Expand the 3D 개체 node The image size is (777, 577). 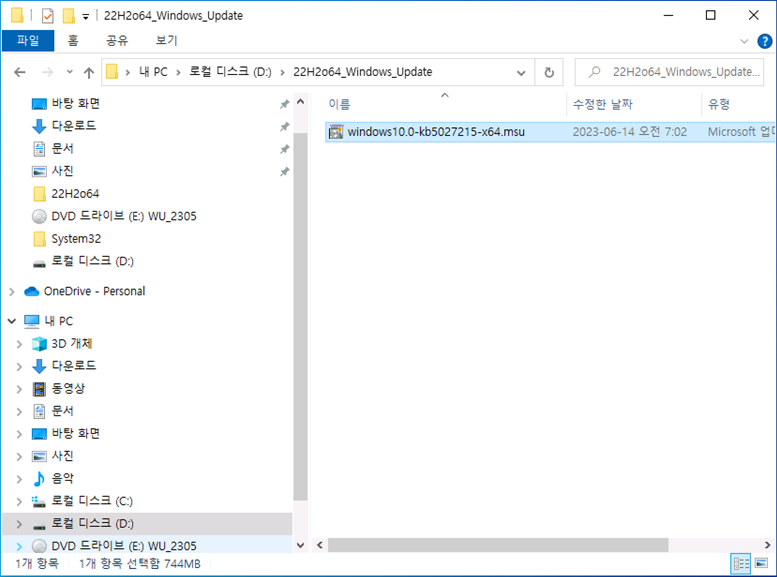pyautogui.click(x=19, y=344)
